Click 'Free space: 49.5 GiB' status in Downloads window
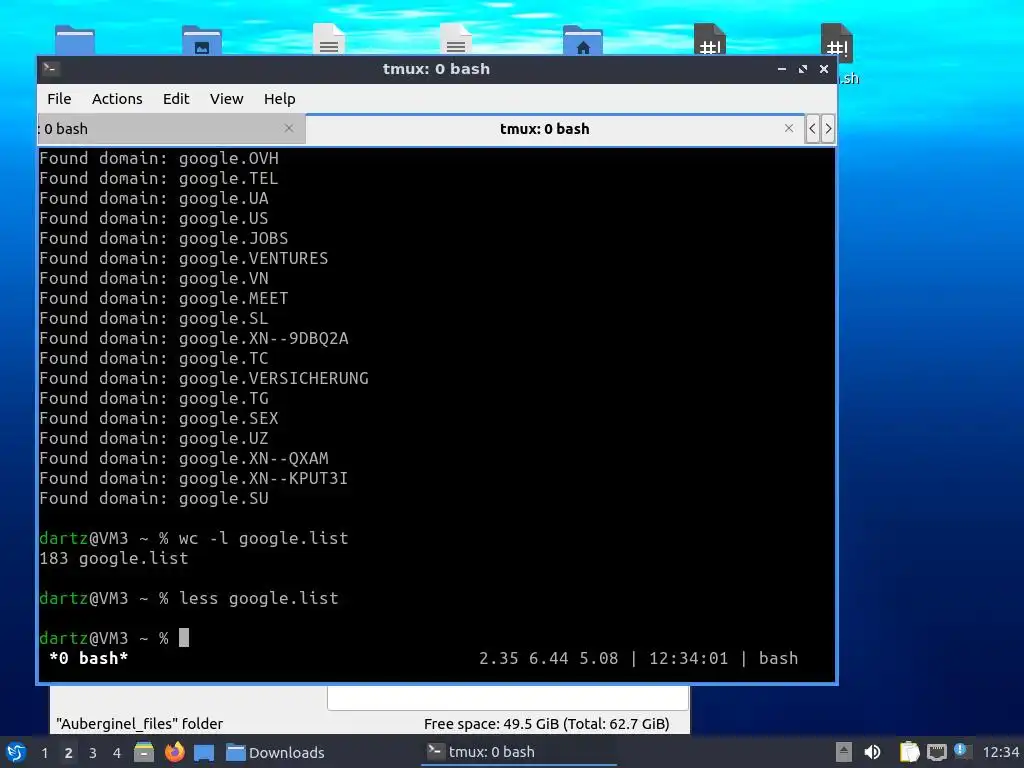 coord(547,724)
